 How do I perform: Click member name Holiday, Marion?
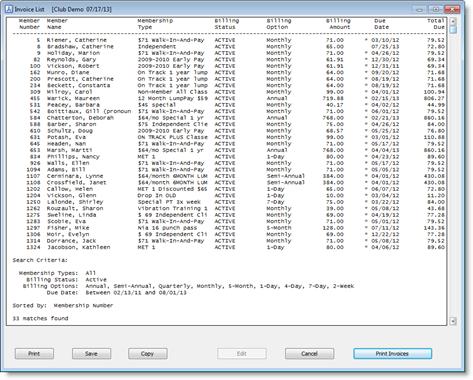(73, 53)
